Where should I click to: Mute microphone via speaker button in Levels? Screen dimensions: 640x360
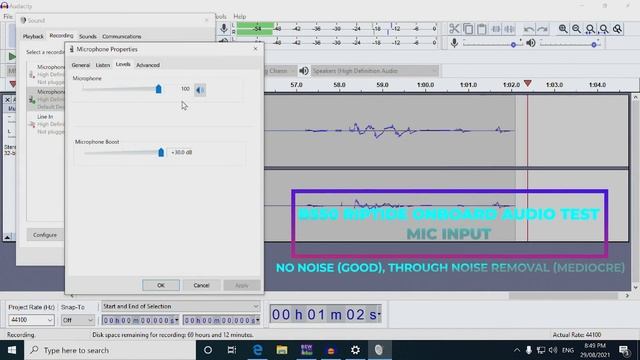[200, 90]
